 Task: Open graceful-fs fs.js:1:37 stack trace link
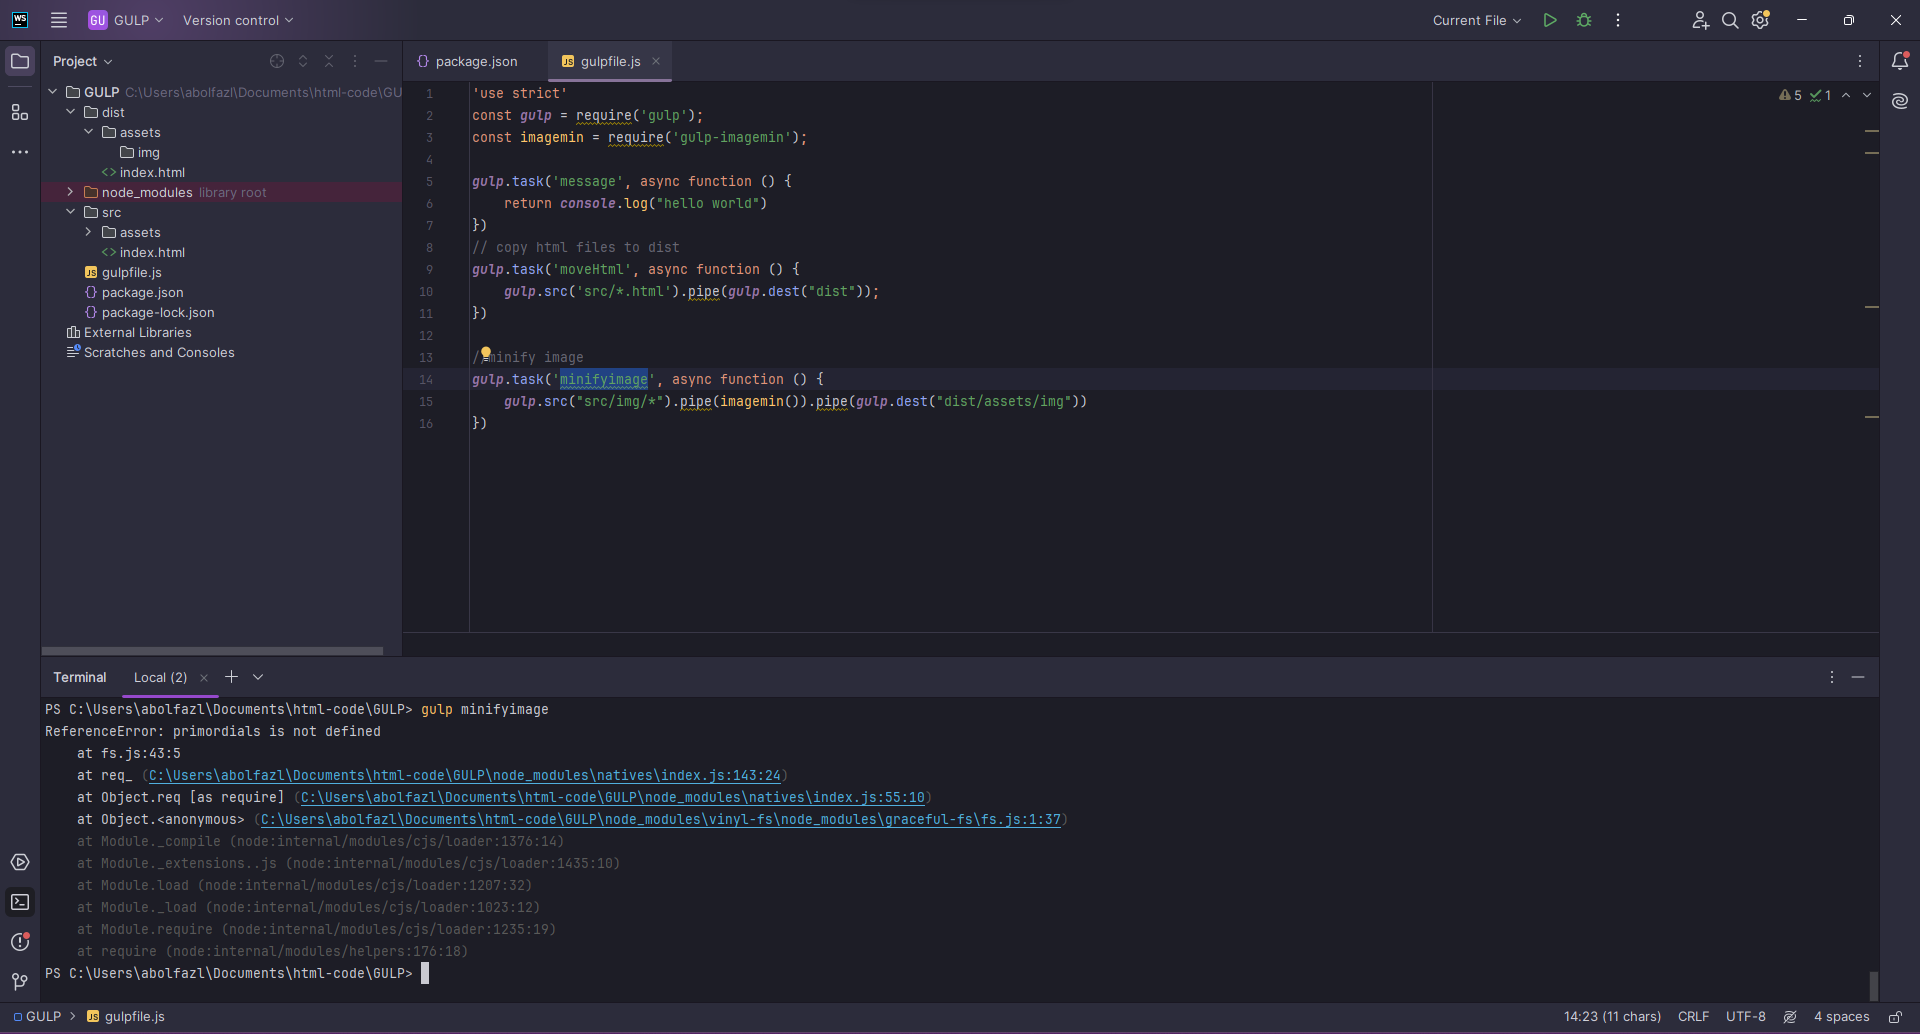click(660, 819)
